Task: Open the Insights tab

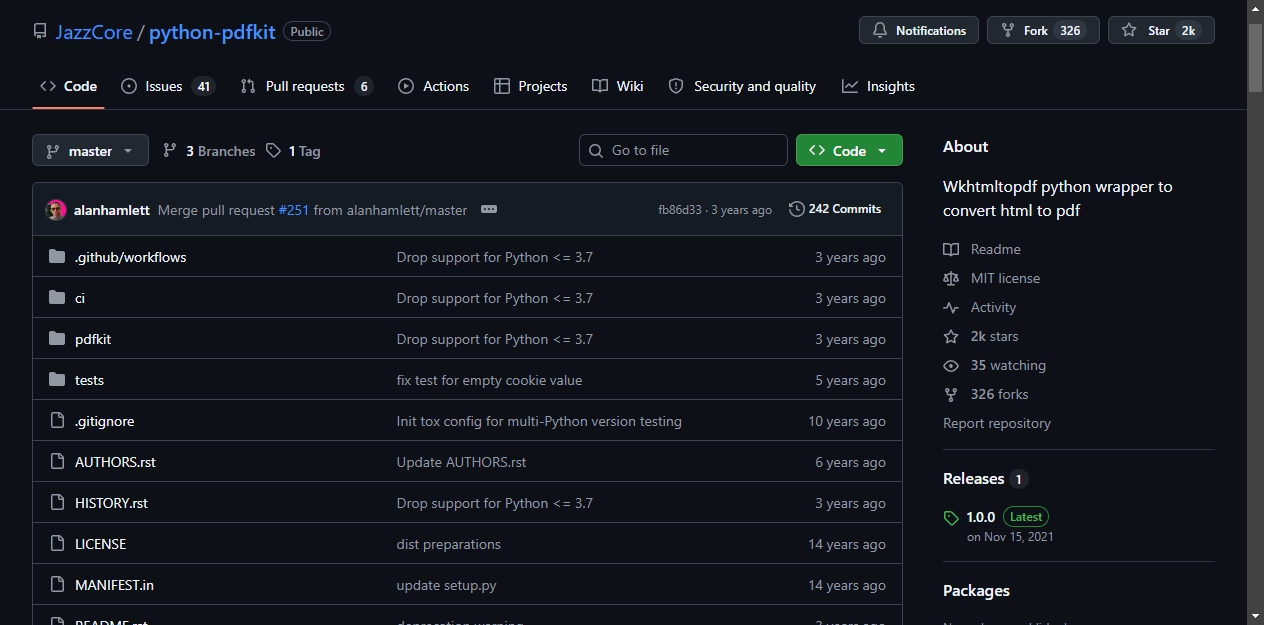Action: click(x=878, y=86)
